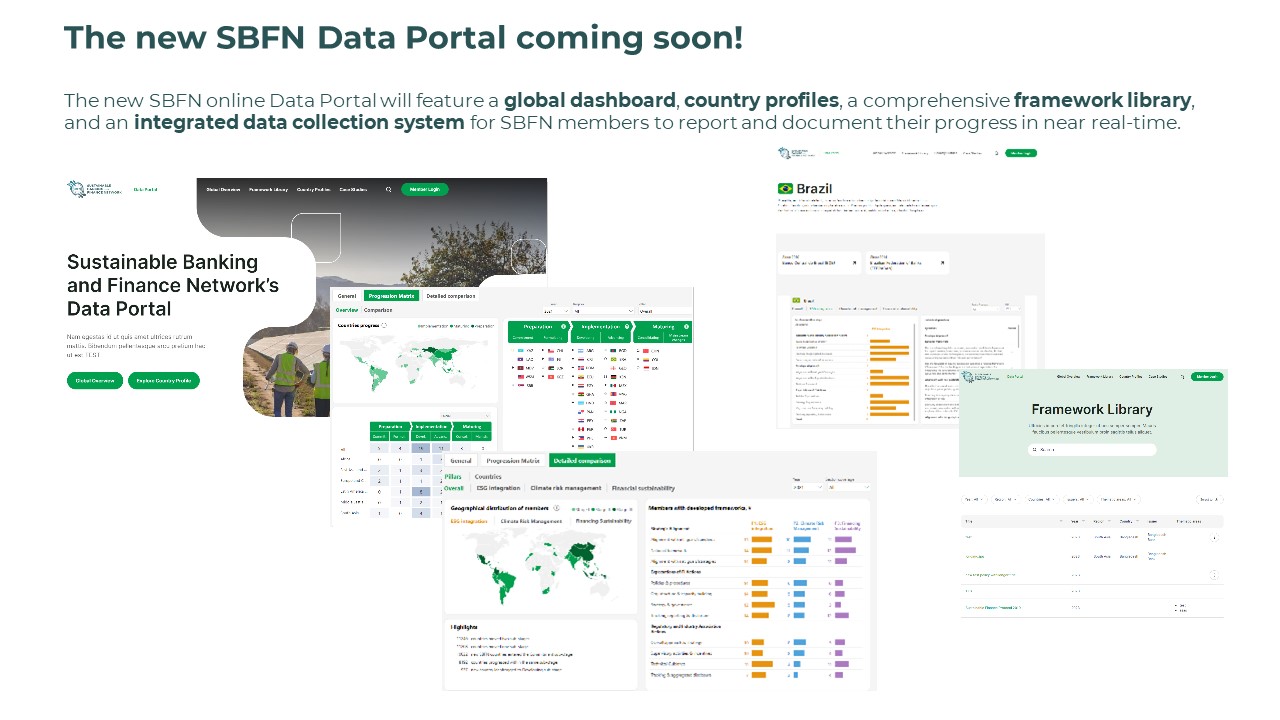The height and width of the screenshot is (720, 1280).
Task: Switch to the Comparison sub-tab
Action: (378, 310)
